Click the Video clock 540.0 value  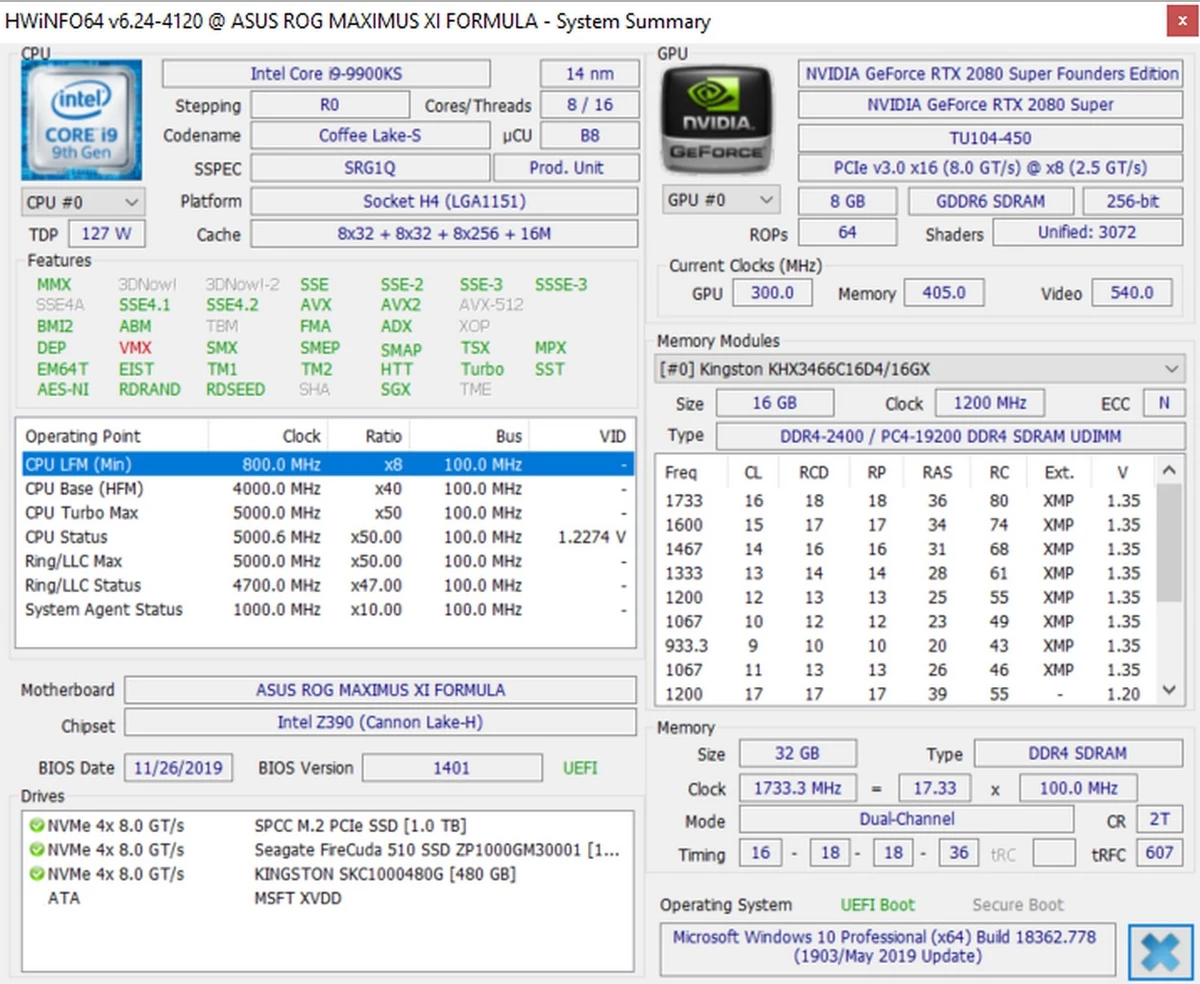pyautogui.click(x=1132, y=293)
